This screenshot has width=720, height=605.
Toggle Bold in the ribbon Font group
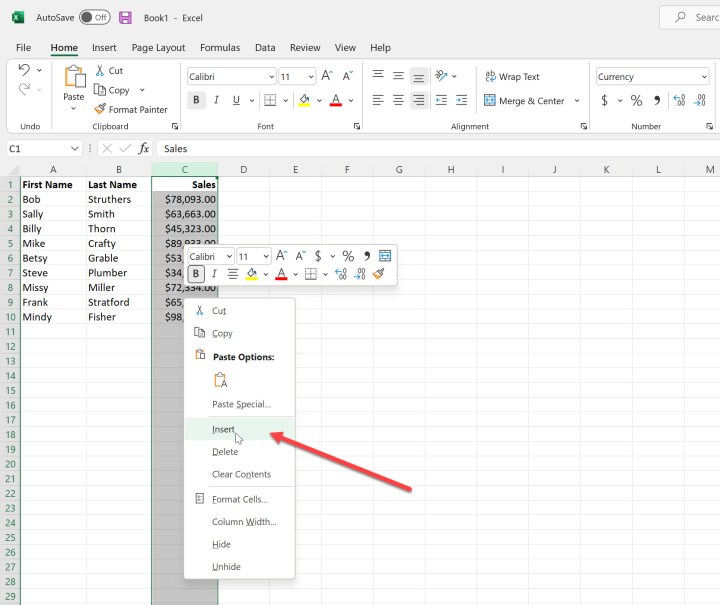[197, 100]
